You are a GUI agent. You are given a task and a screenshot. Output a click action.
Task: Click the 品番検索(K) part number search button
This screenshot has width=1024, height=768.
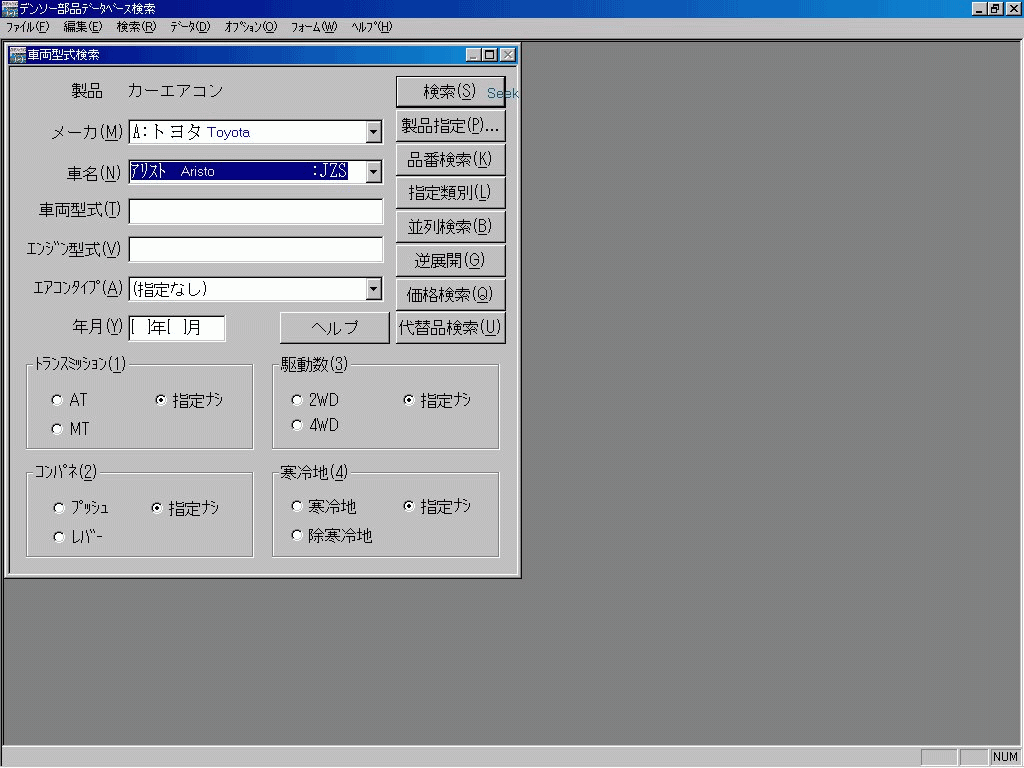[450, 159]
